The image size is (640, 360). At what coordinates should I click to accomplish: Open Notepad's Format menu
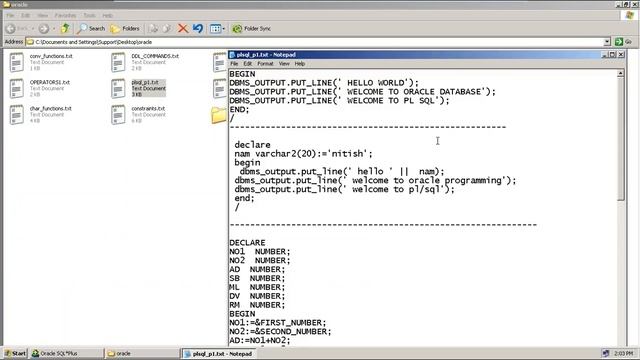pos(265,64)
